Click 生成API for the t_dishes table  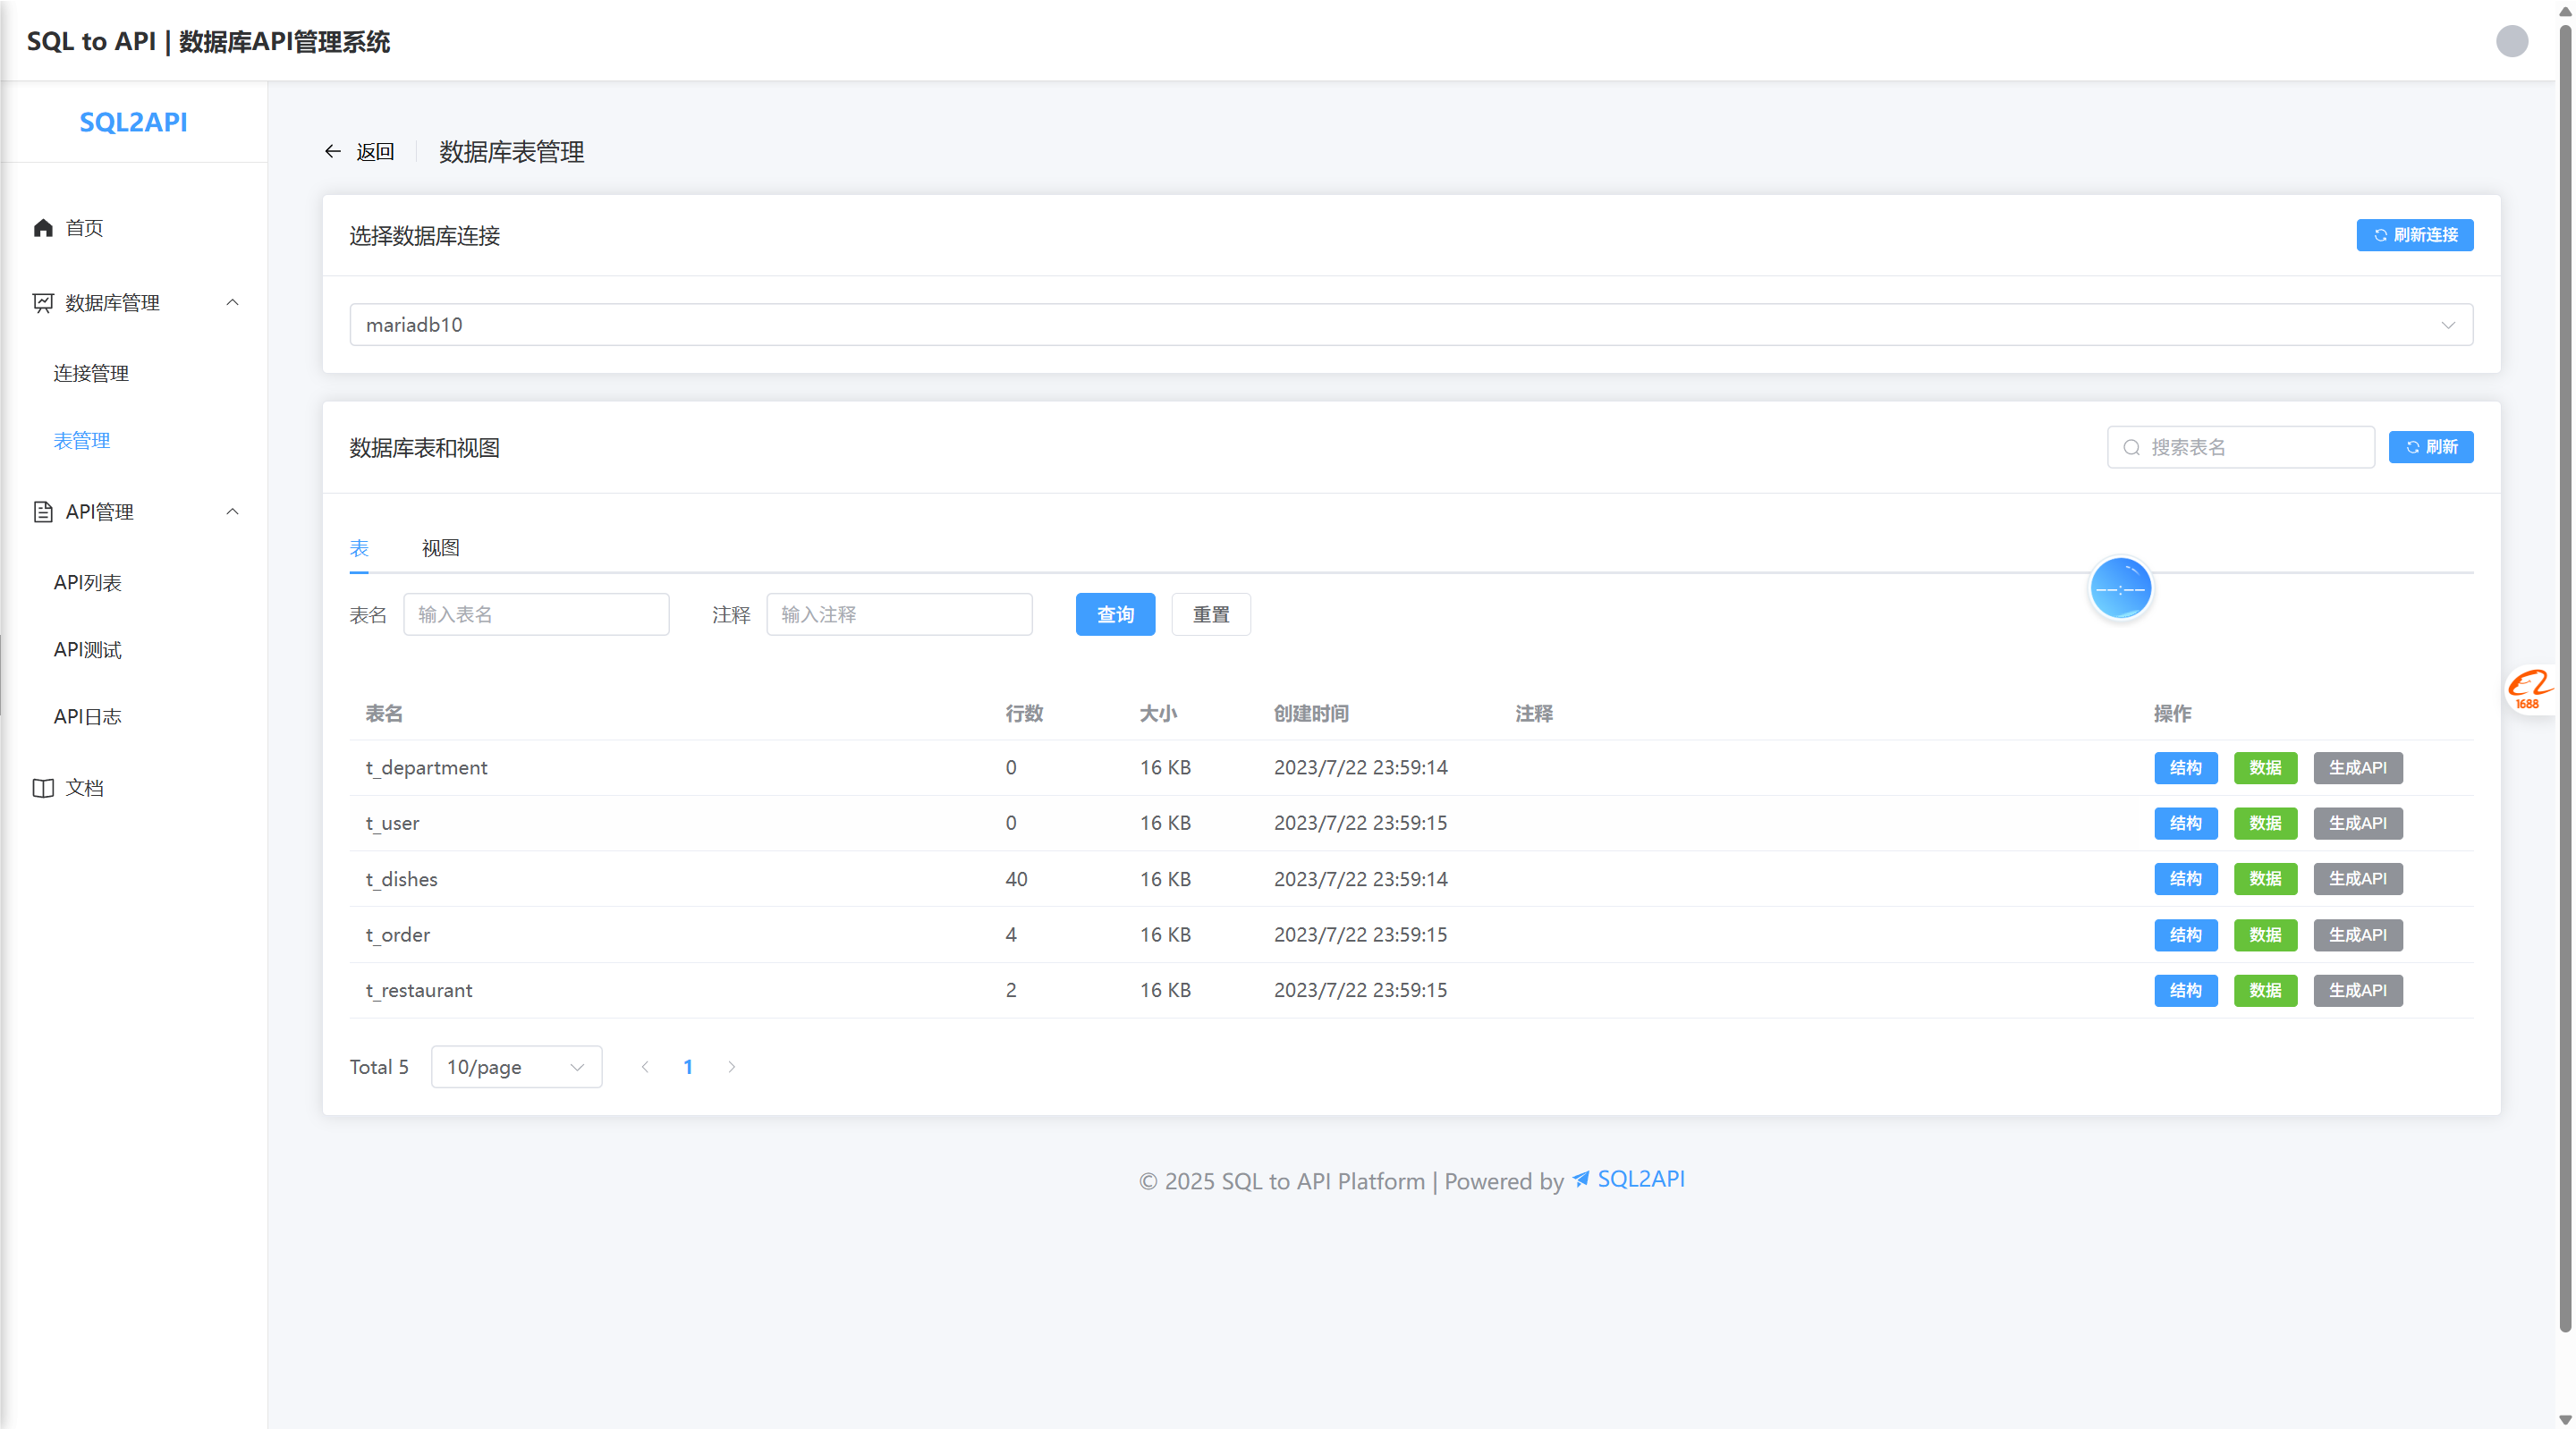[2357, 879]
